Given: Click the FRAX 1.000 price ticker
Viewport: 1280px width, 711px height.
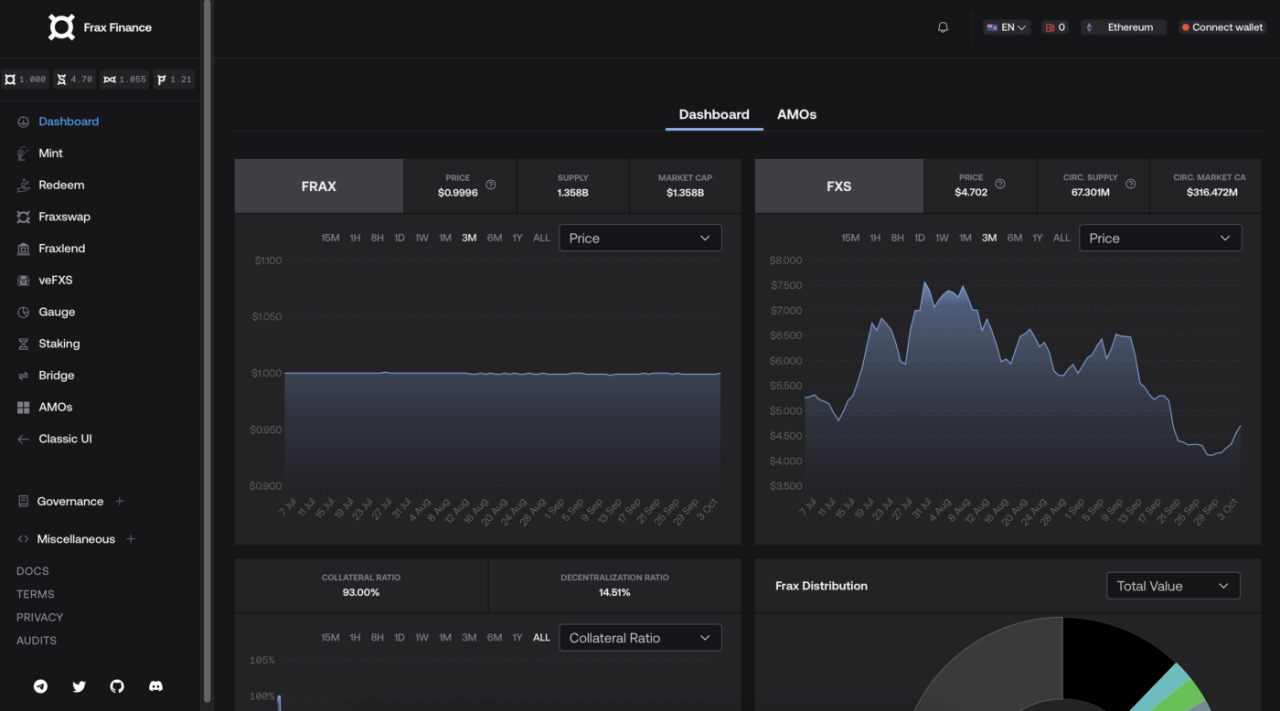Looking at the screenshot, I should 26,79.
